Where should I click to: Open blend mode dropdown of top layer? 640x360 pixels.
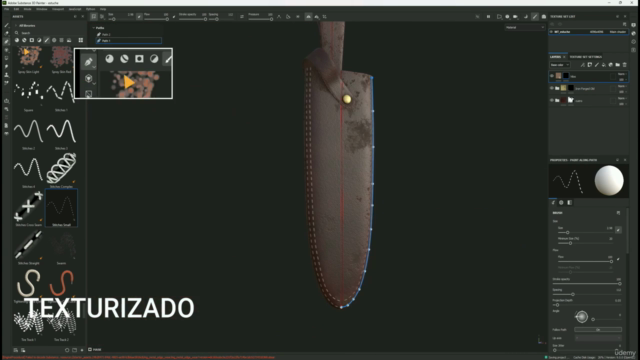coord(622,74)
